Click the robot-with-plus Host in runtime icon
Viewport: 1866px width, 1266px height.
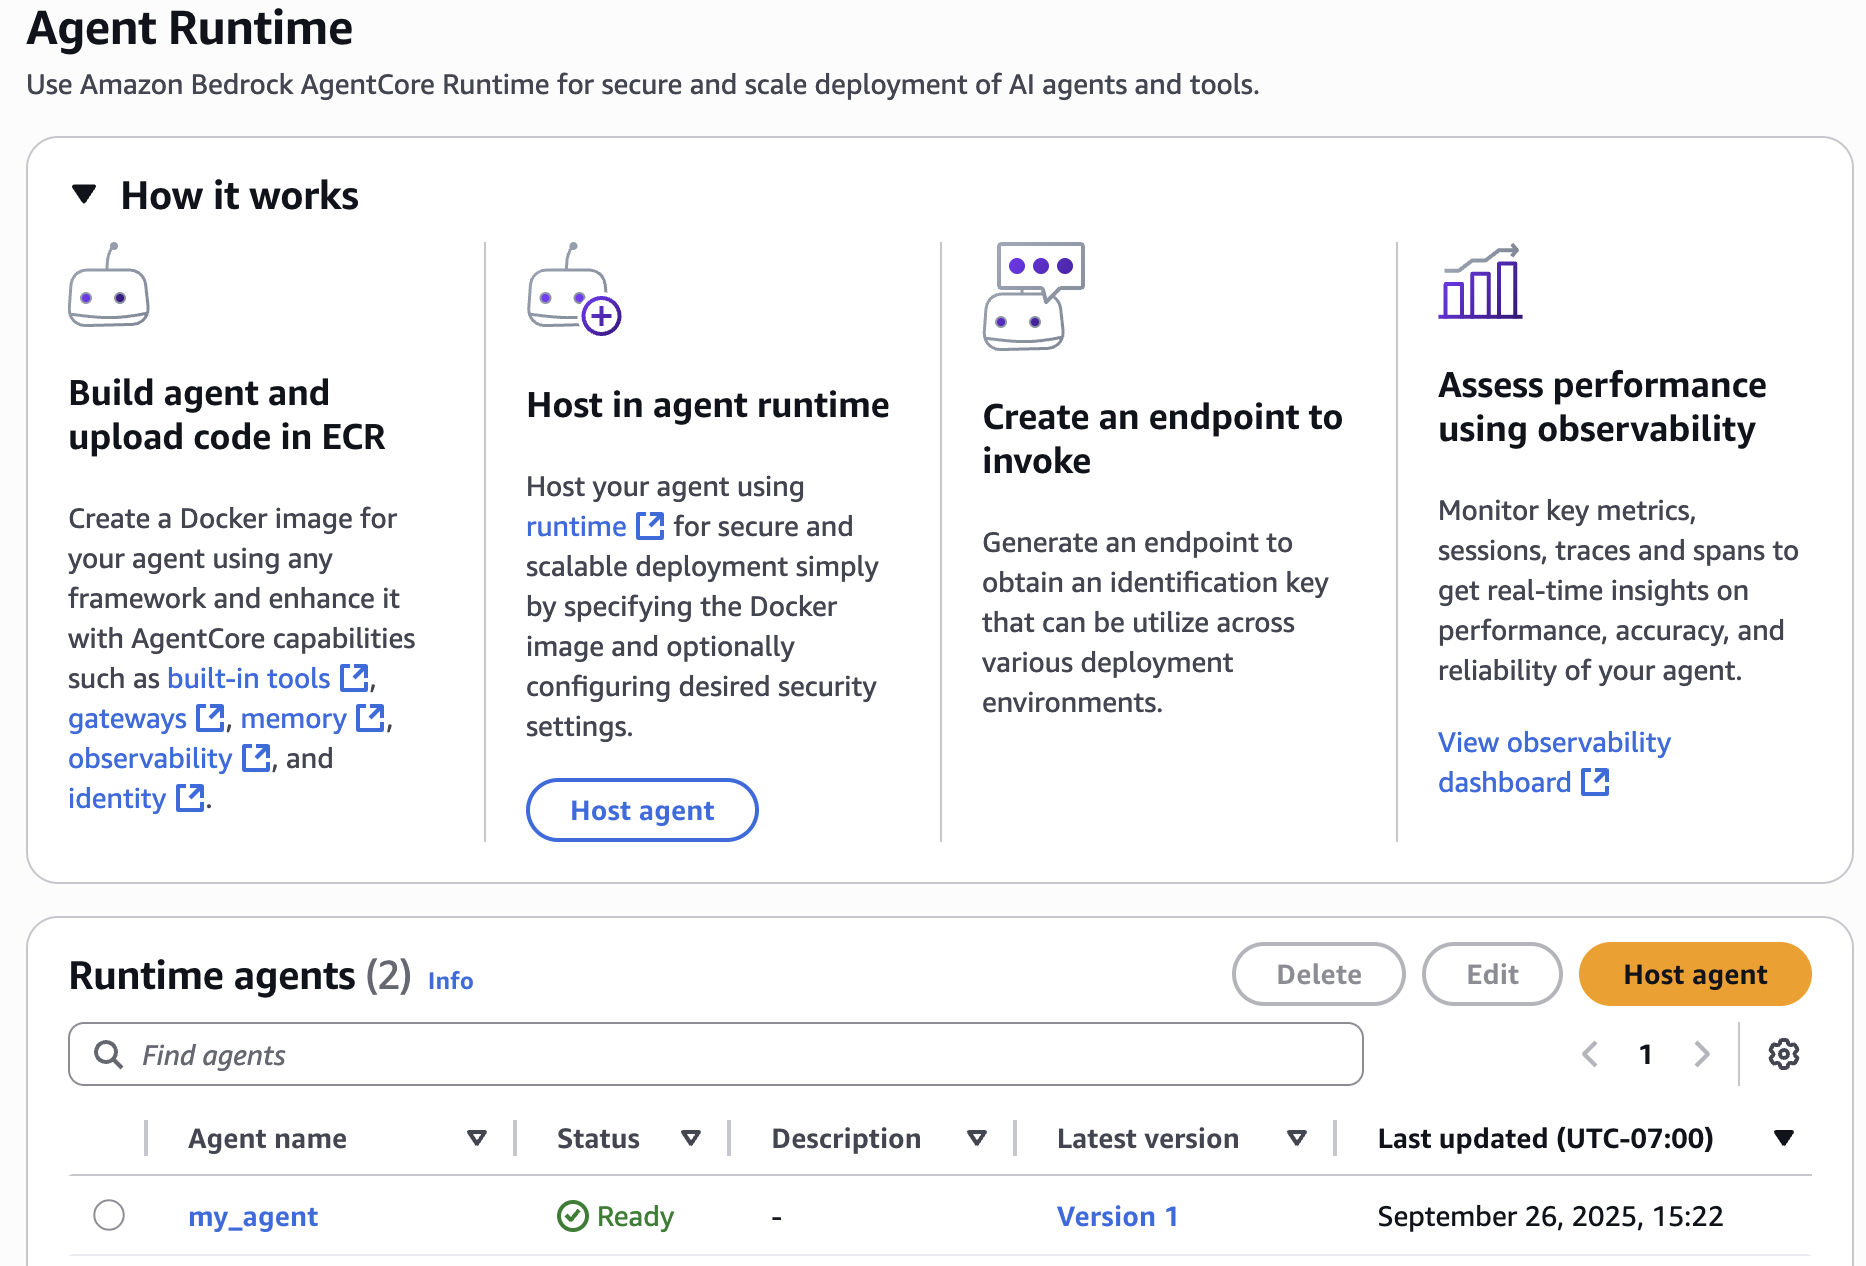click(x=574, y=290)
